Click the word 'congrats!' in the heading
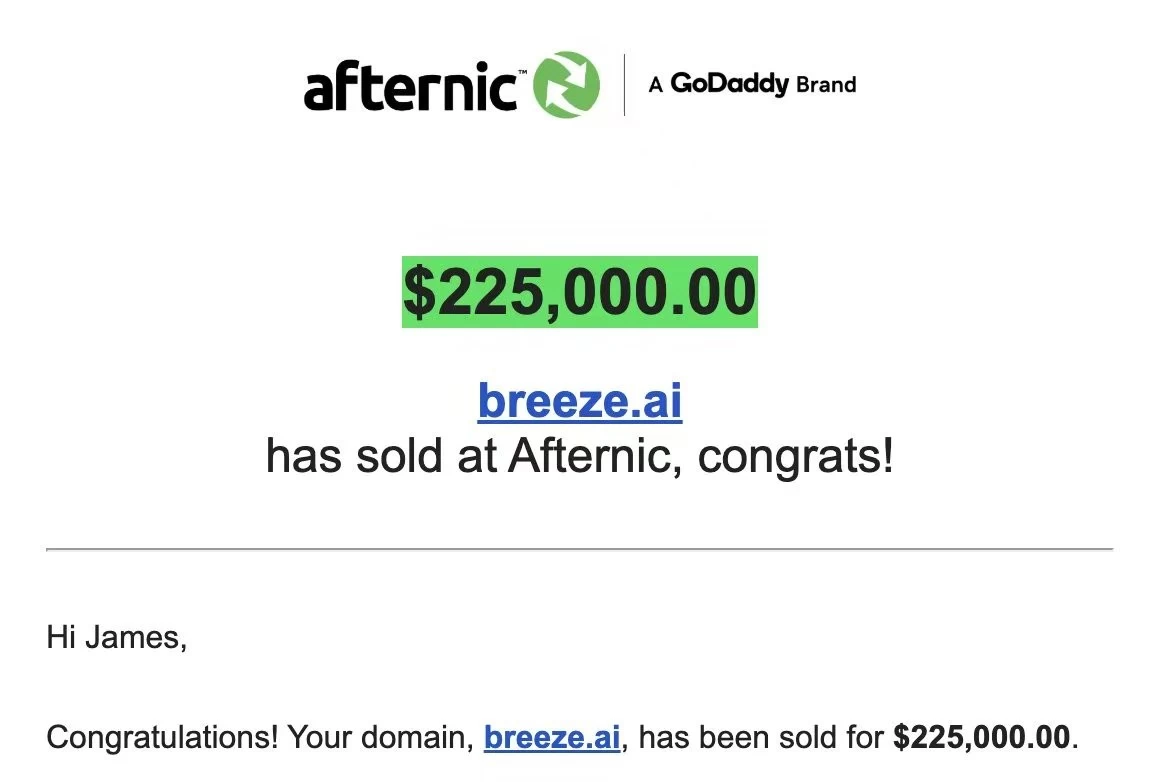The image size is (1150, 782). (x=795, y=457)
